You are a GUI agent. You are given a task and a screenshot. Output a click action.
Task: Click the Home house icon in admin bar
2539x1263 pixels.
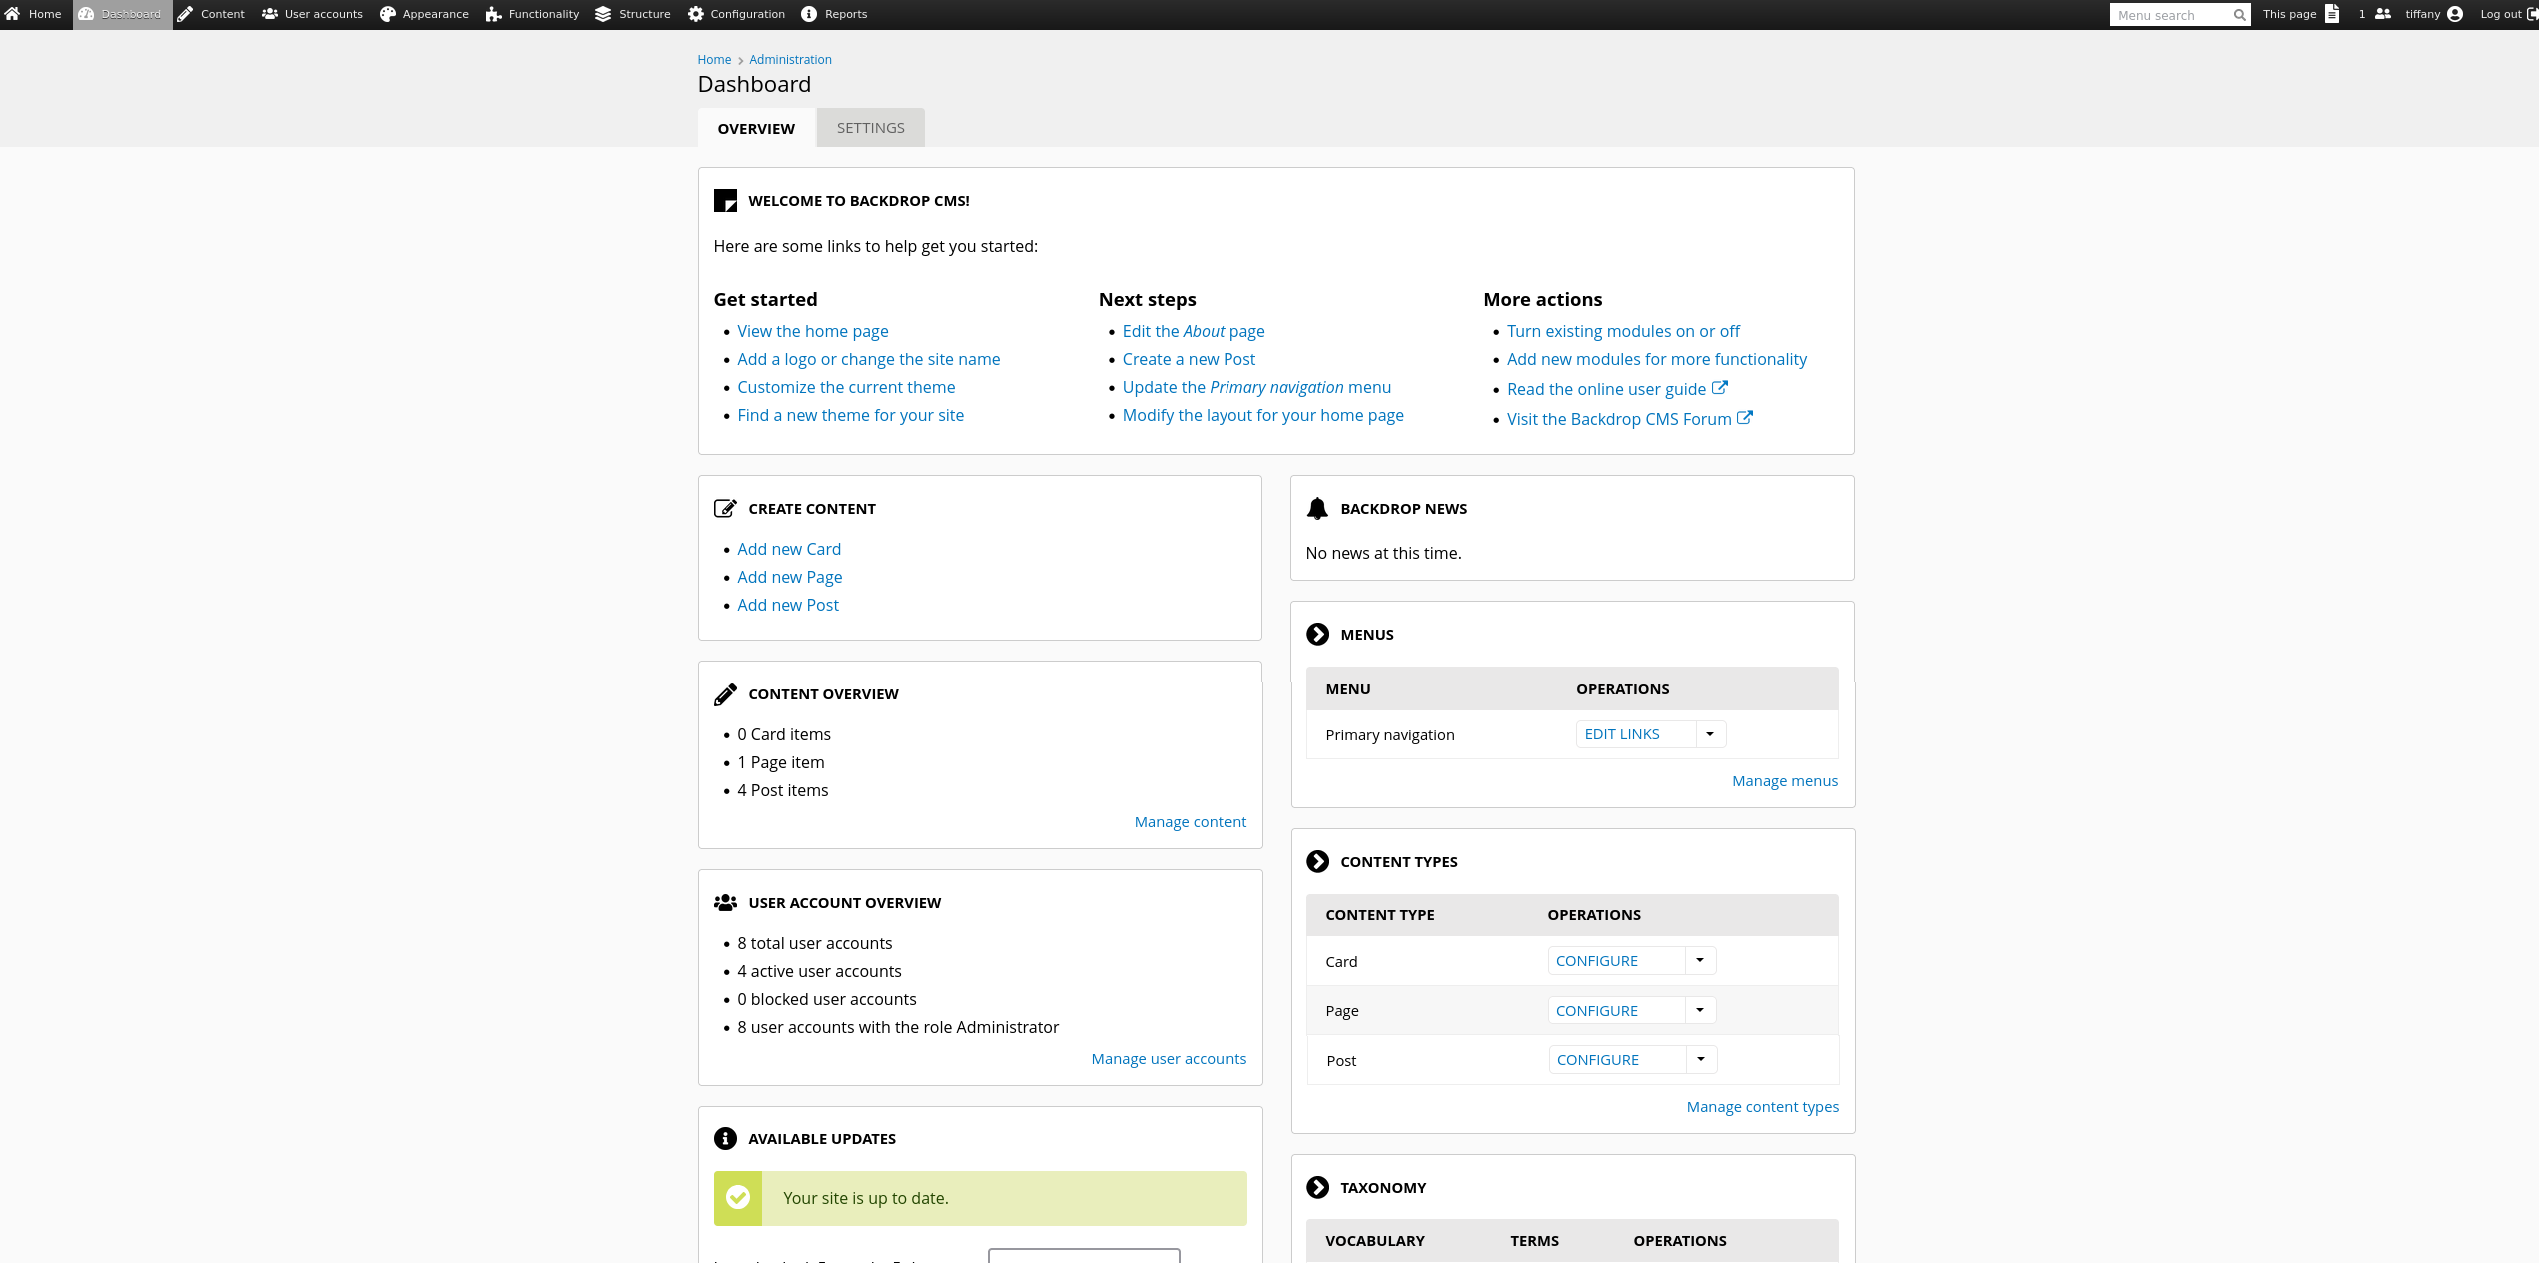coord(12,14)
